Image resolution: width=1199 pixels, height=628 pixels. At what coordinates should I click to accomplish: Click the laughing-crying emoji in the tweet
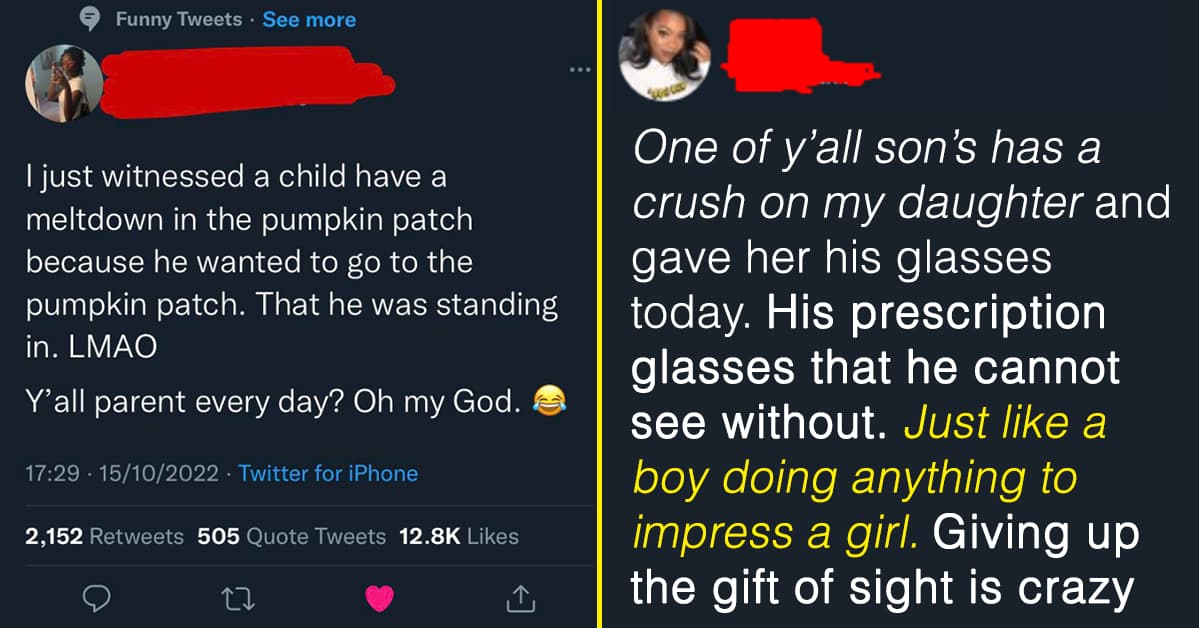(x=546, y=402)
